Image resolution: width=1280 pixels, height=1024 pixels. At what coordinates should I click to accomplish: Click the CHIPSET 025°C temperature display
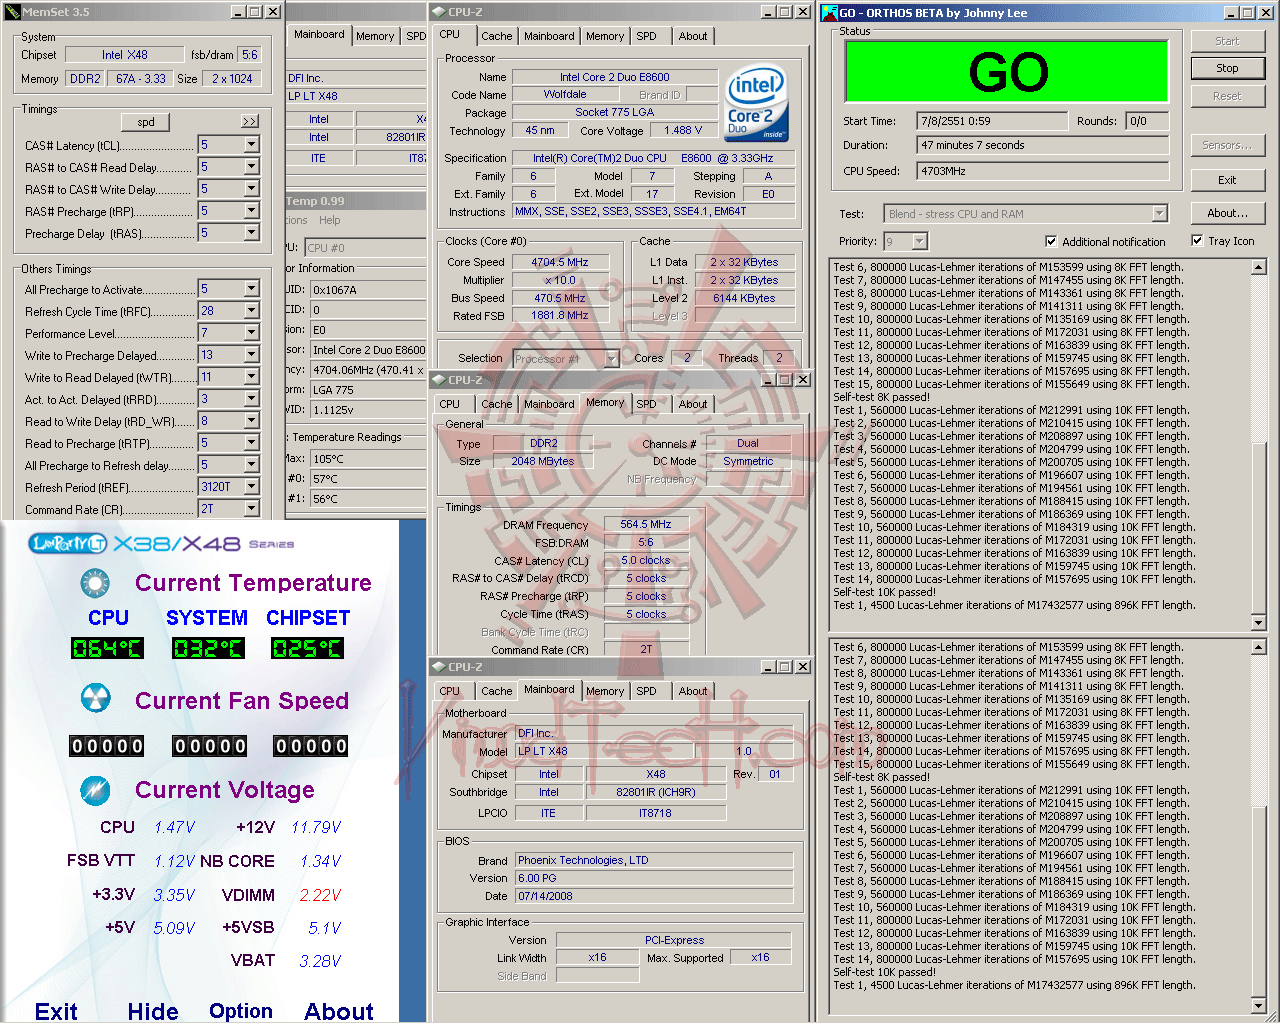[x=307, y=648]
